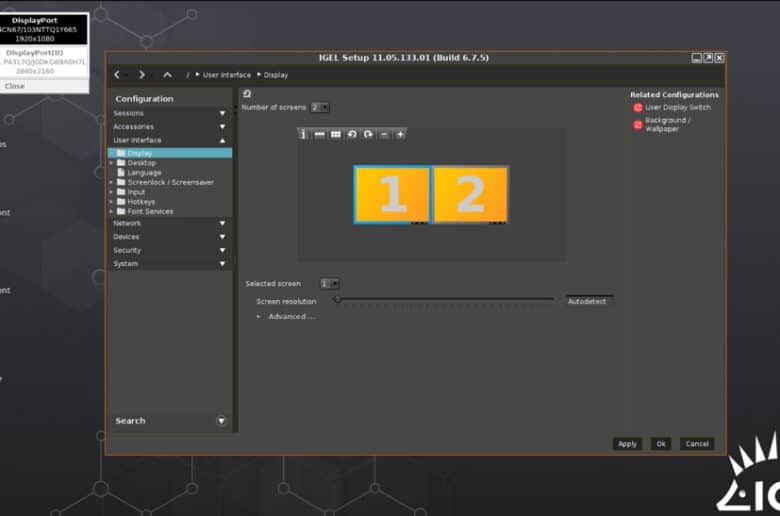Image resolution: width=780 pixels, height=516 pixels.
Task: Click Display in the breadcrumb path
Action: click(276, 75)
